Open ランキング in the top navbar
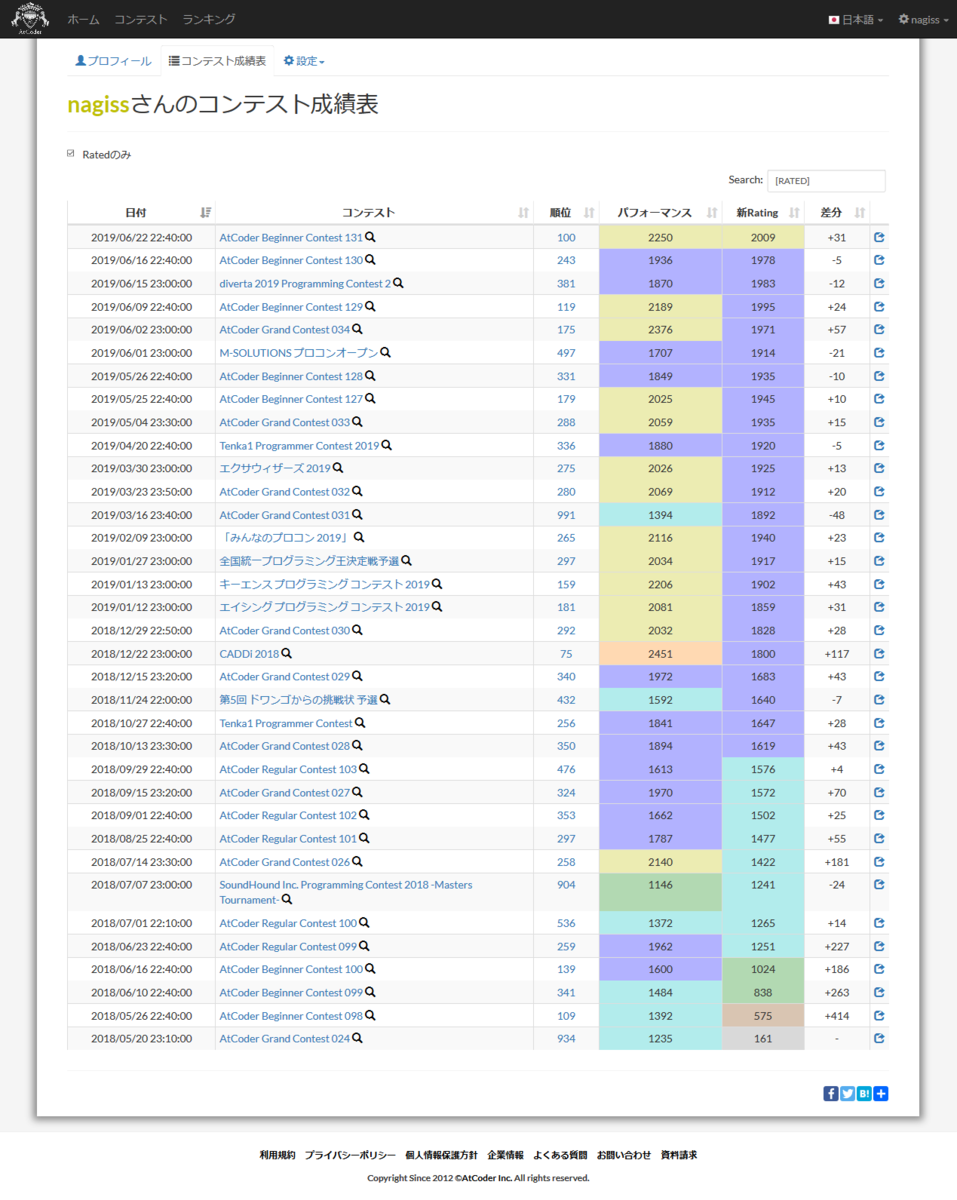 (209, 19)
